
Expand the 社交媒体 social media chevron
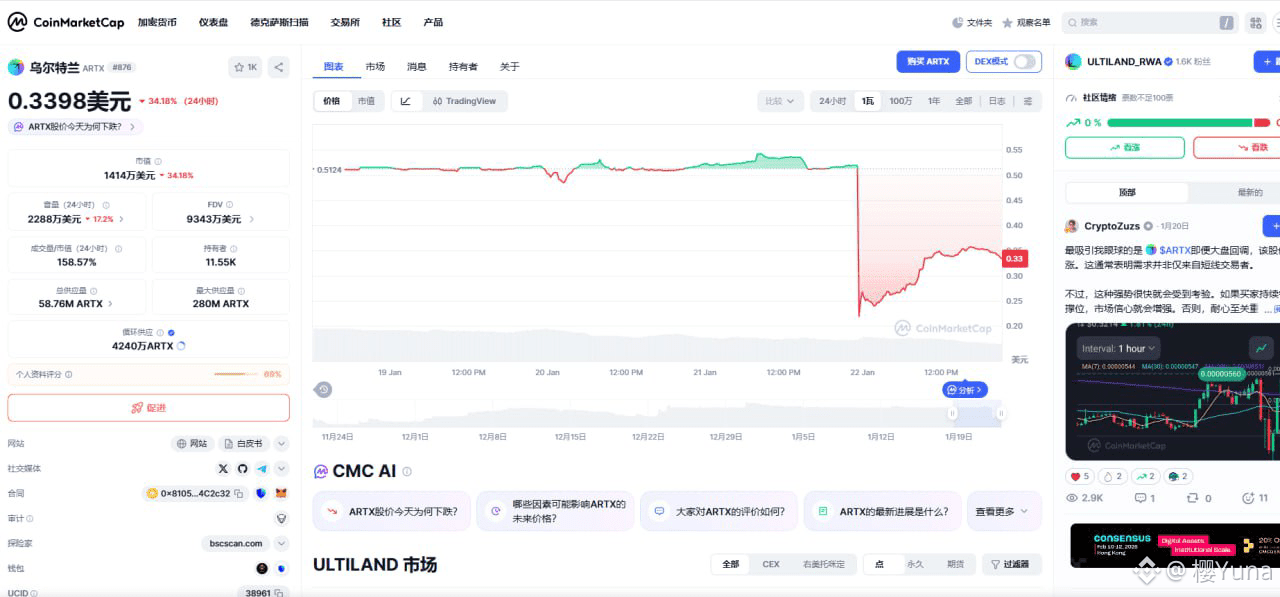coord(282,468)
